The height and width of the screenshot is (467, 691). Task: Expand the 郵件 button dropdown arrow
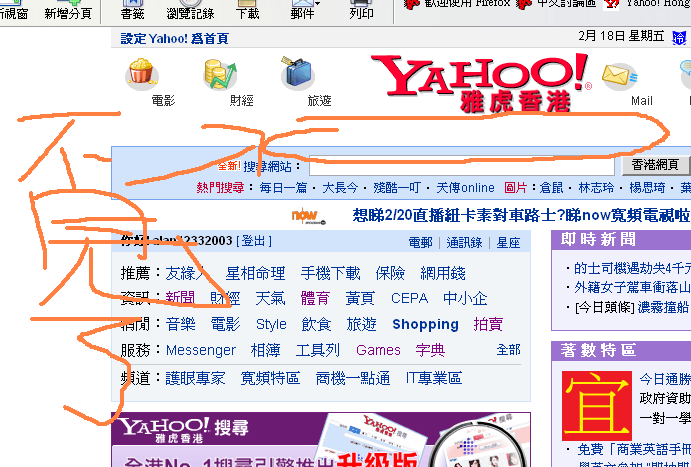318,3
